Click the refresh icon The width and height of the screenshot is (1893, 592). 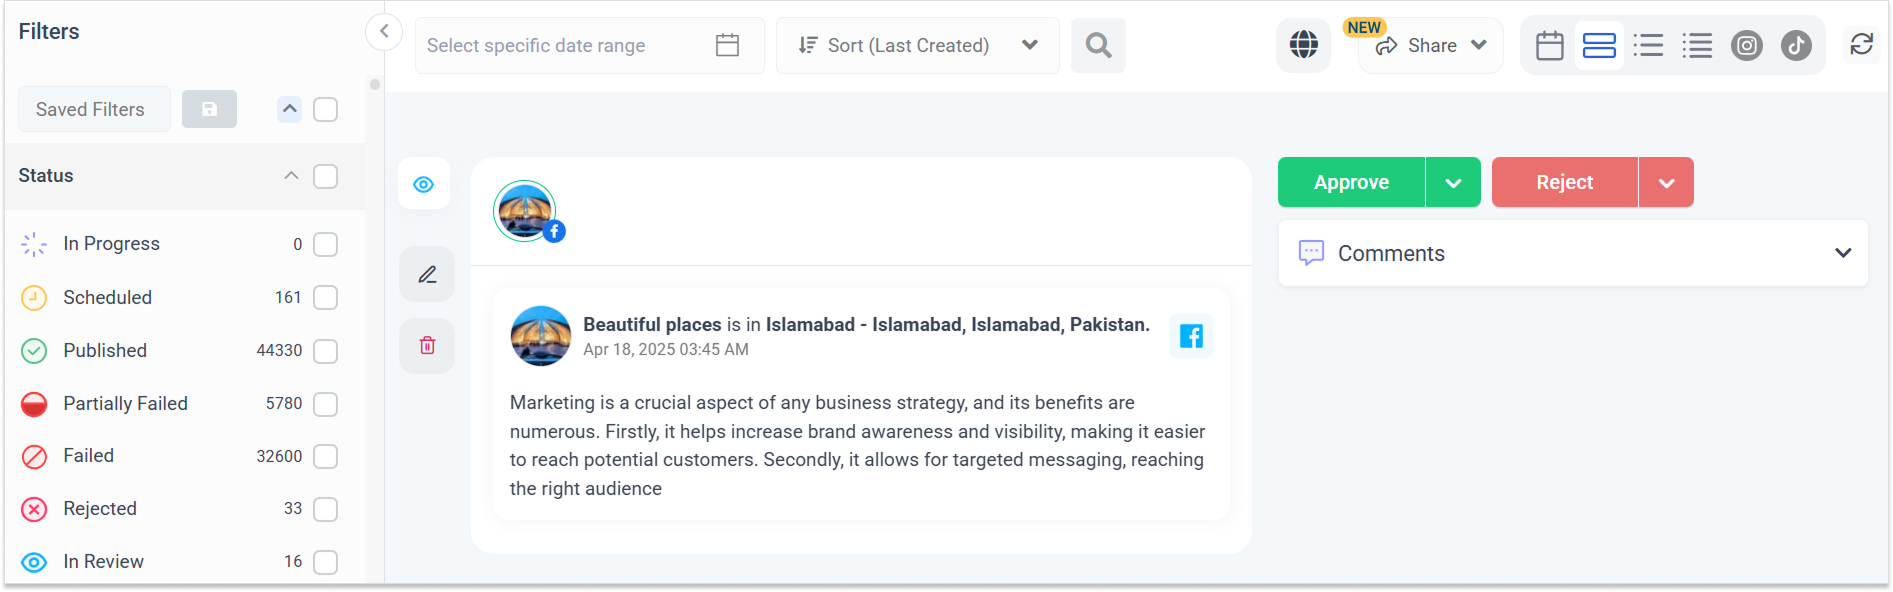tap(1861, 44)
